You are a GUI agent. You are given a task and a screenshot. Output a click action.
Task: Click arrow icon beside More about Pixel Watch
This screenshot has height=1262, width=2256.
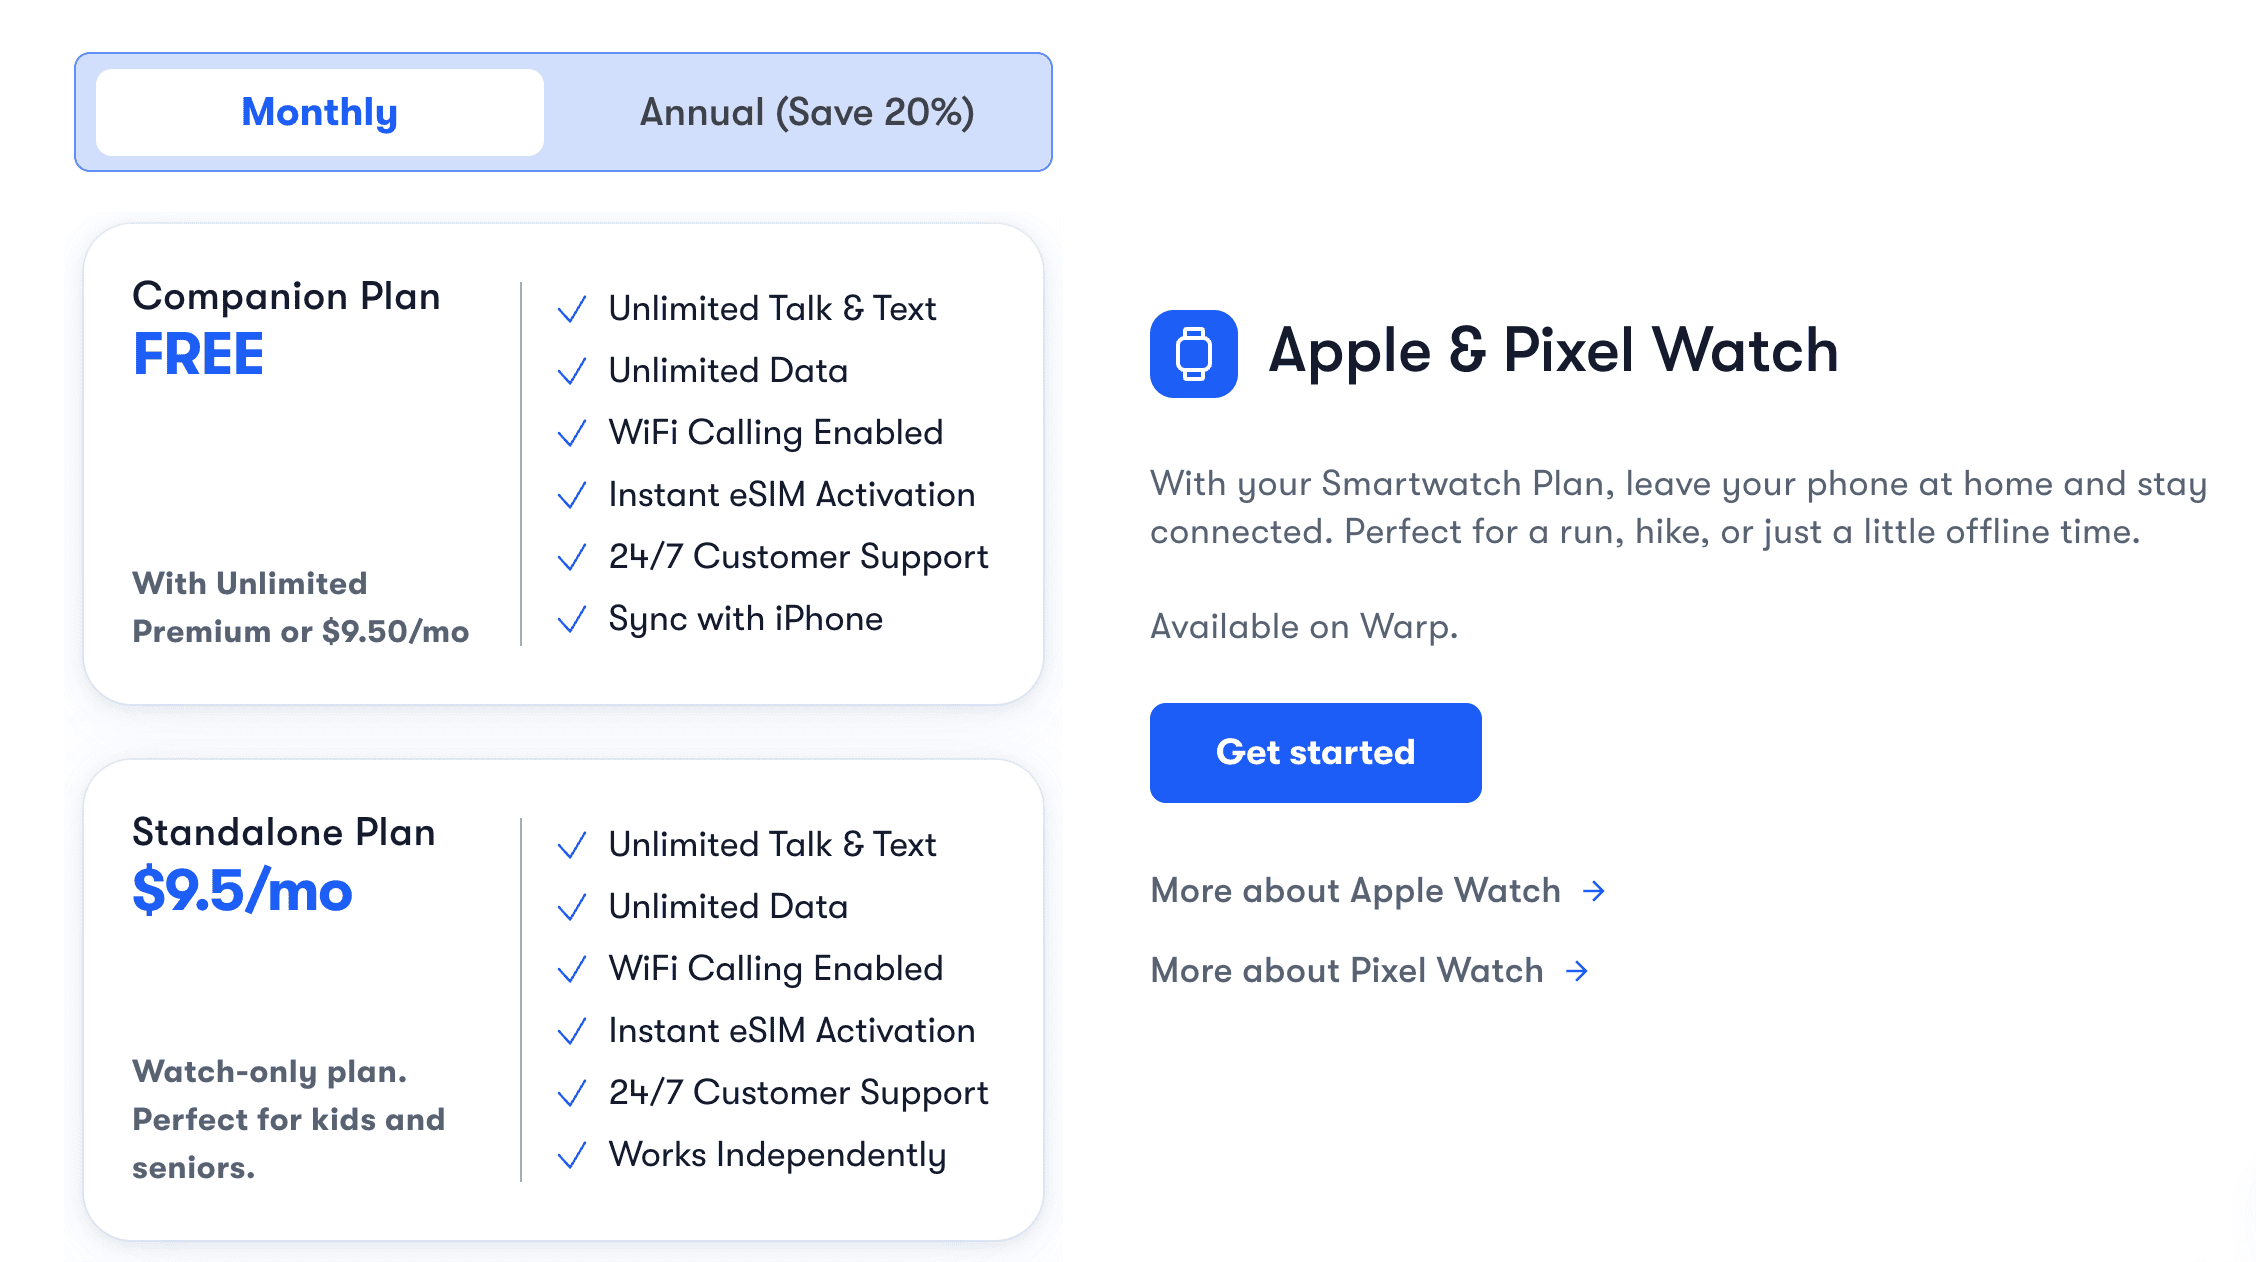[1577, 971]
